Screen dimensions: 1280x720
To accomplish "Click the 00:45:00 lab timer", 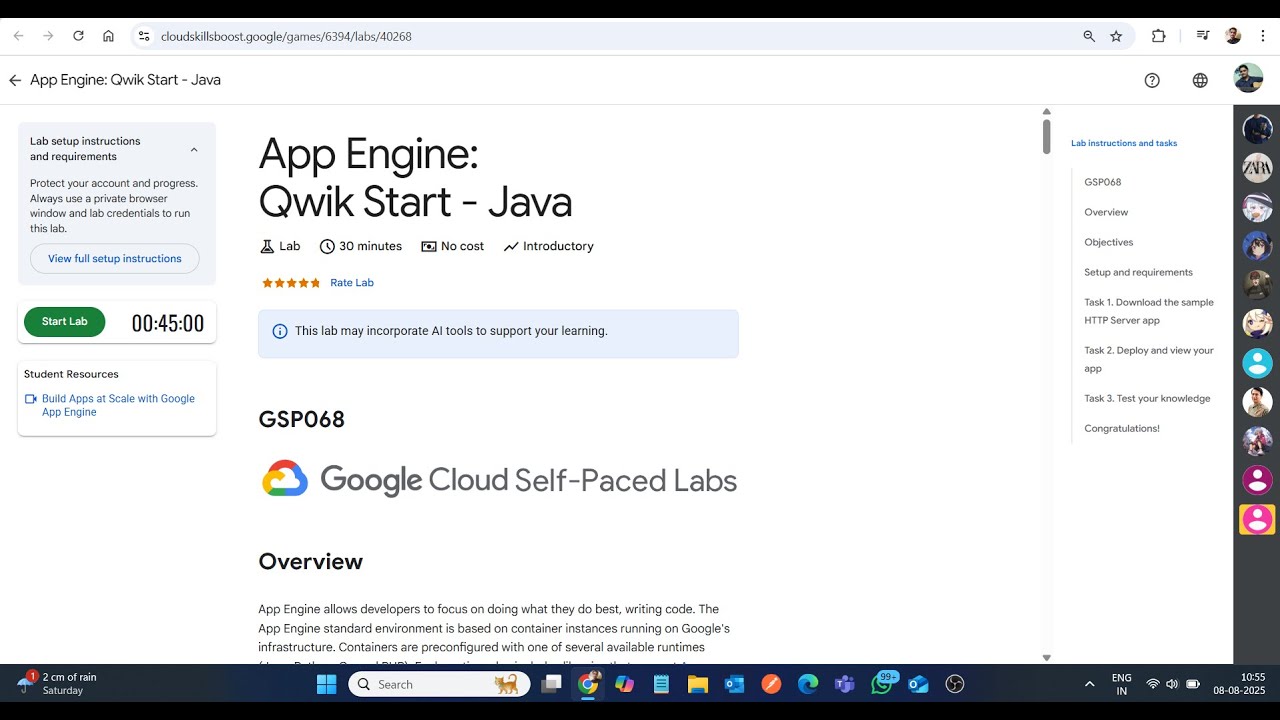I will coord(168,323).
